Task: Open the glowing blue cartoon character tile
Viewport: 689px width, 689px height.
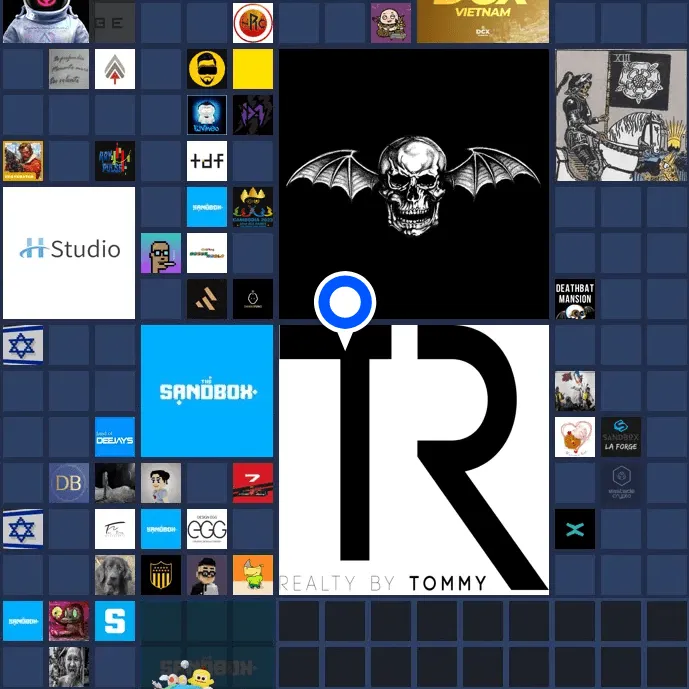Action: coord(207,115)
